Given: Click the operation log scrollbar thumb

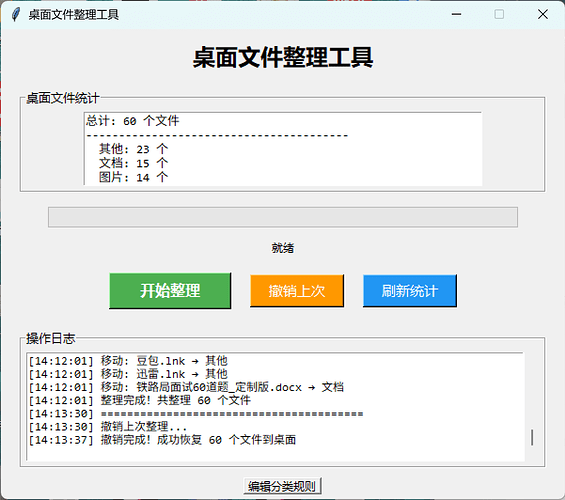Looking at the screenshot, I should coord(532,437).
